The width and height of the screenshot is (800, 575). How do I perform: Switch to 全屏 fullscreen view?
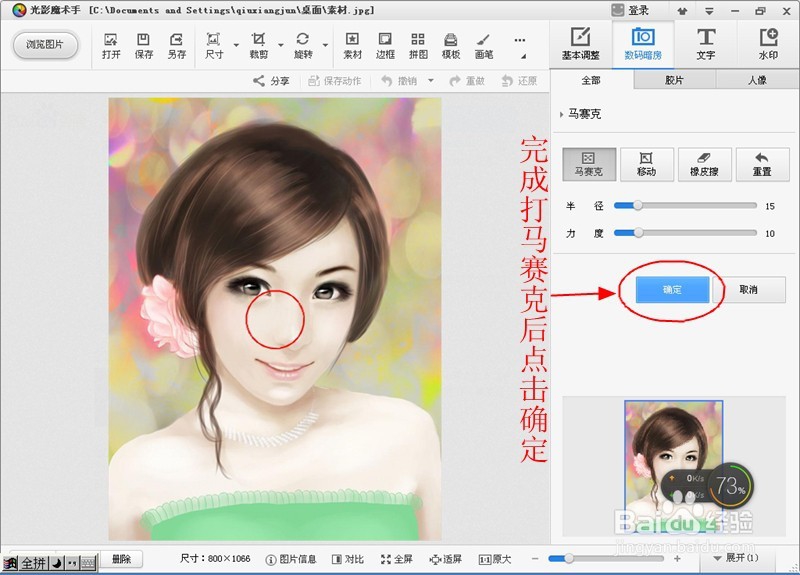coord(396,560)
